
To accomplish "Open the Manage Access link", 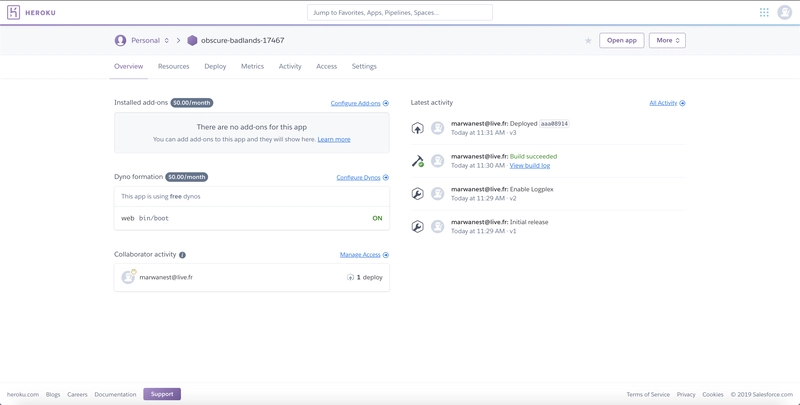I will [x=360, y=255].
